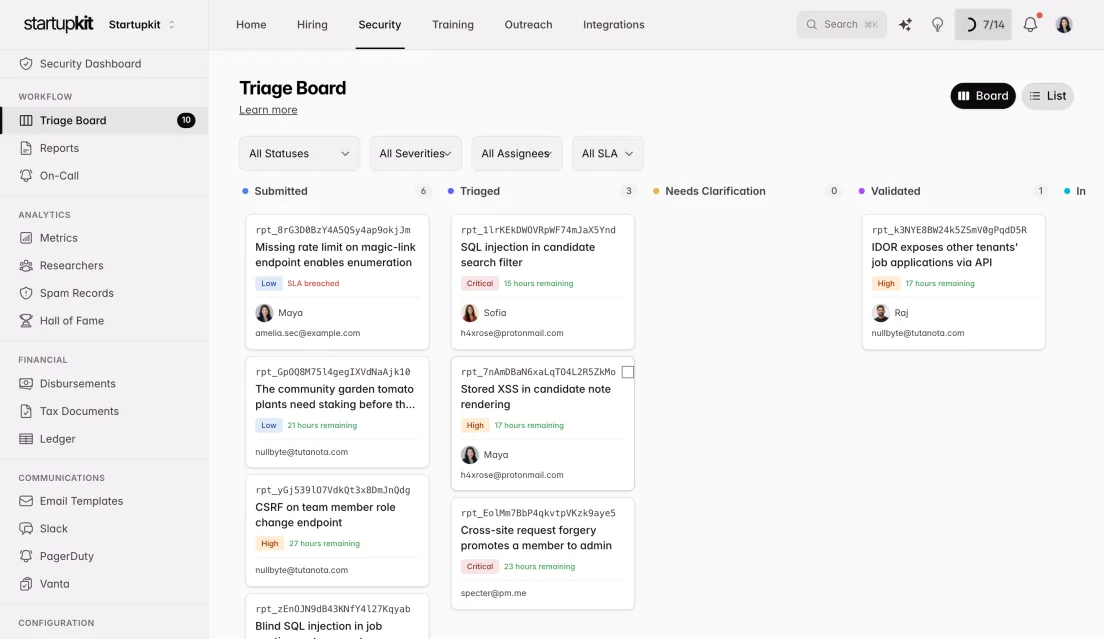Tick the checkbox on Stored XSS card
The image size is (1104, 639).
coord(628,372)
